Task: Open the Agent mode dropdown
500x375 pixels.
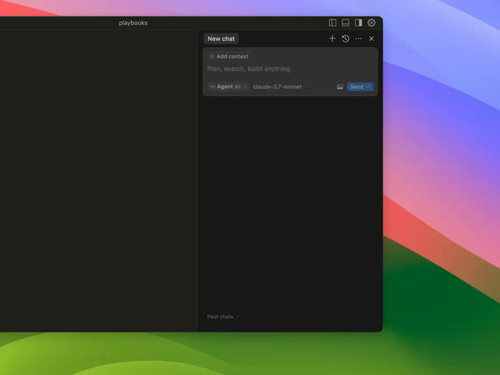Action: [x=228, y=87]
